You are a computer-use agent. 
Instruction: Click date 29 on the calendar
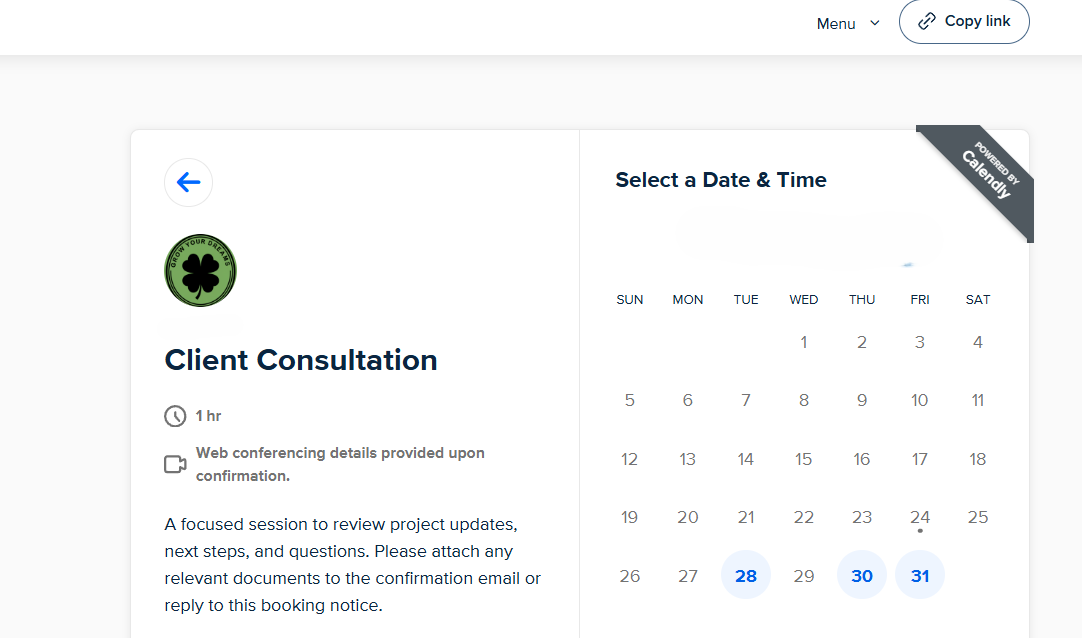pyautogui.click(x=804, y=575)
